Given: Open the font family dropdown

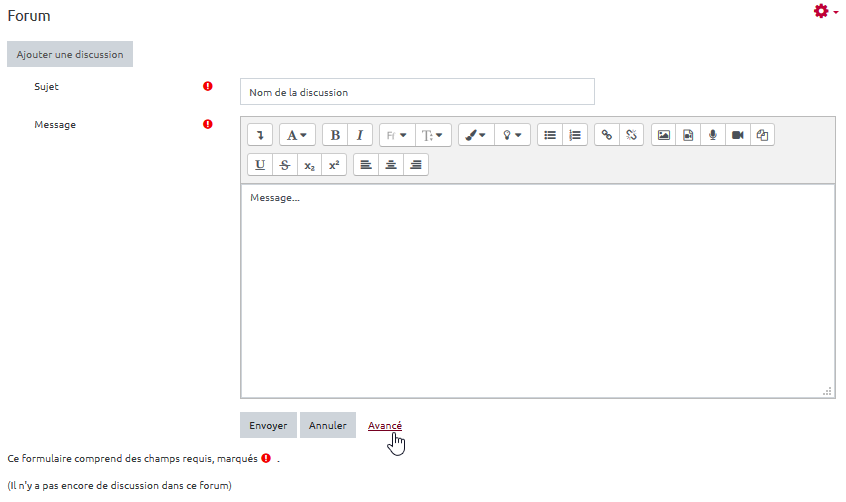Looking at the screenshot, I should click(x=396, y=135).
